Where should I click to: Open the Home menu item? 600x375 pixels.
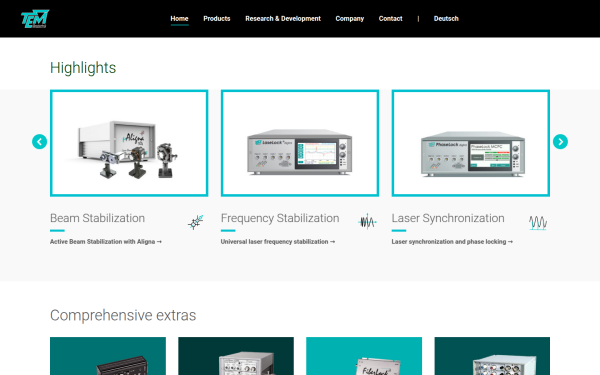179,18
